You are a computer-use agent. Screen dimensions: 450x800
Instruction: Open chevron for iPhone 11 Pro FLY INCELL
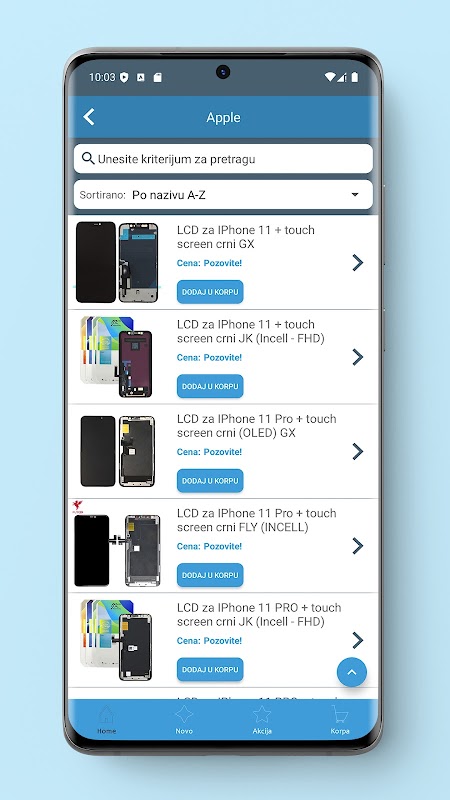click(x=358, y=546)
